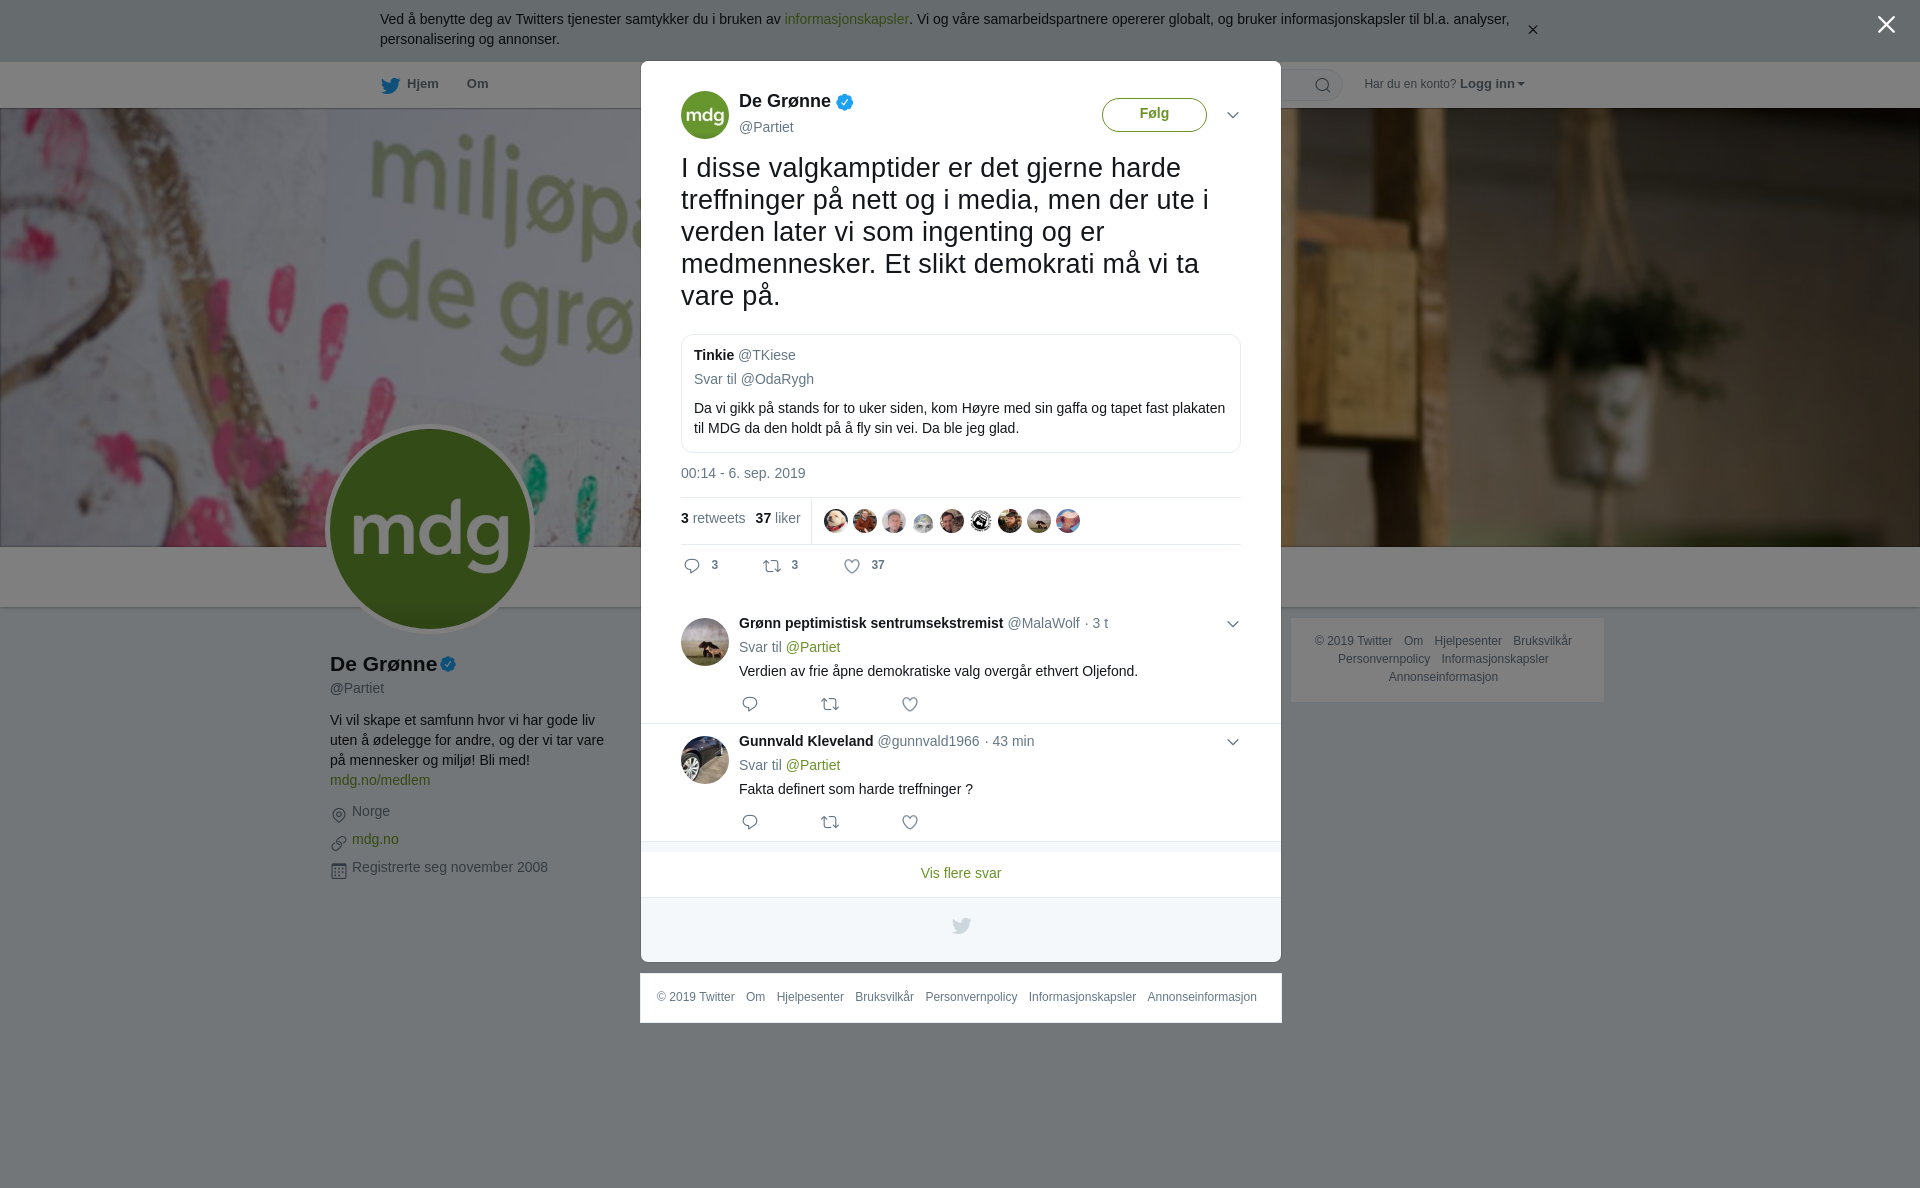Screen dimensions: 1920x1188
Task: Follow De Grønne with Følg button
Action: click(1154, 114)
